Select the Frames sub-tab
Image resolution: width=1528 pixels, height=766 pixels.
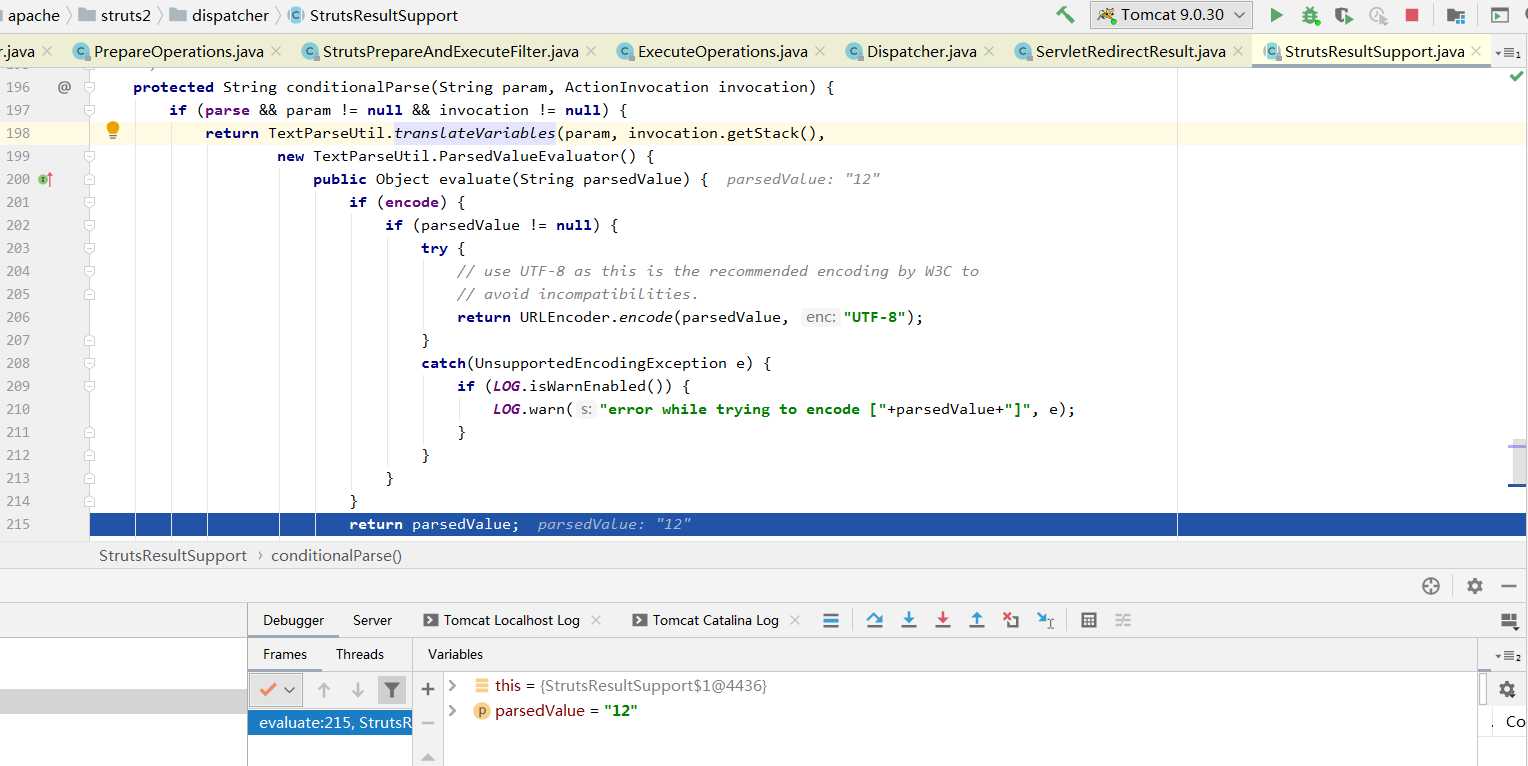(x=285, y=654)
